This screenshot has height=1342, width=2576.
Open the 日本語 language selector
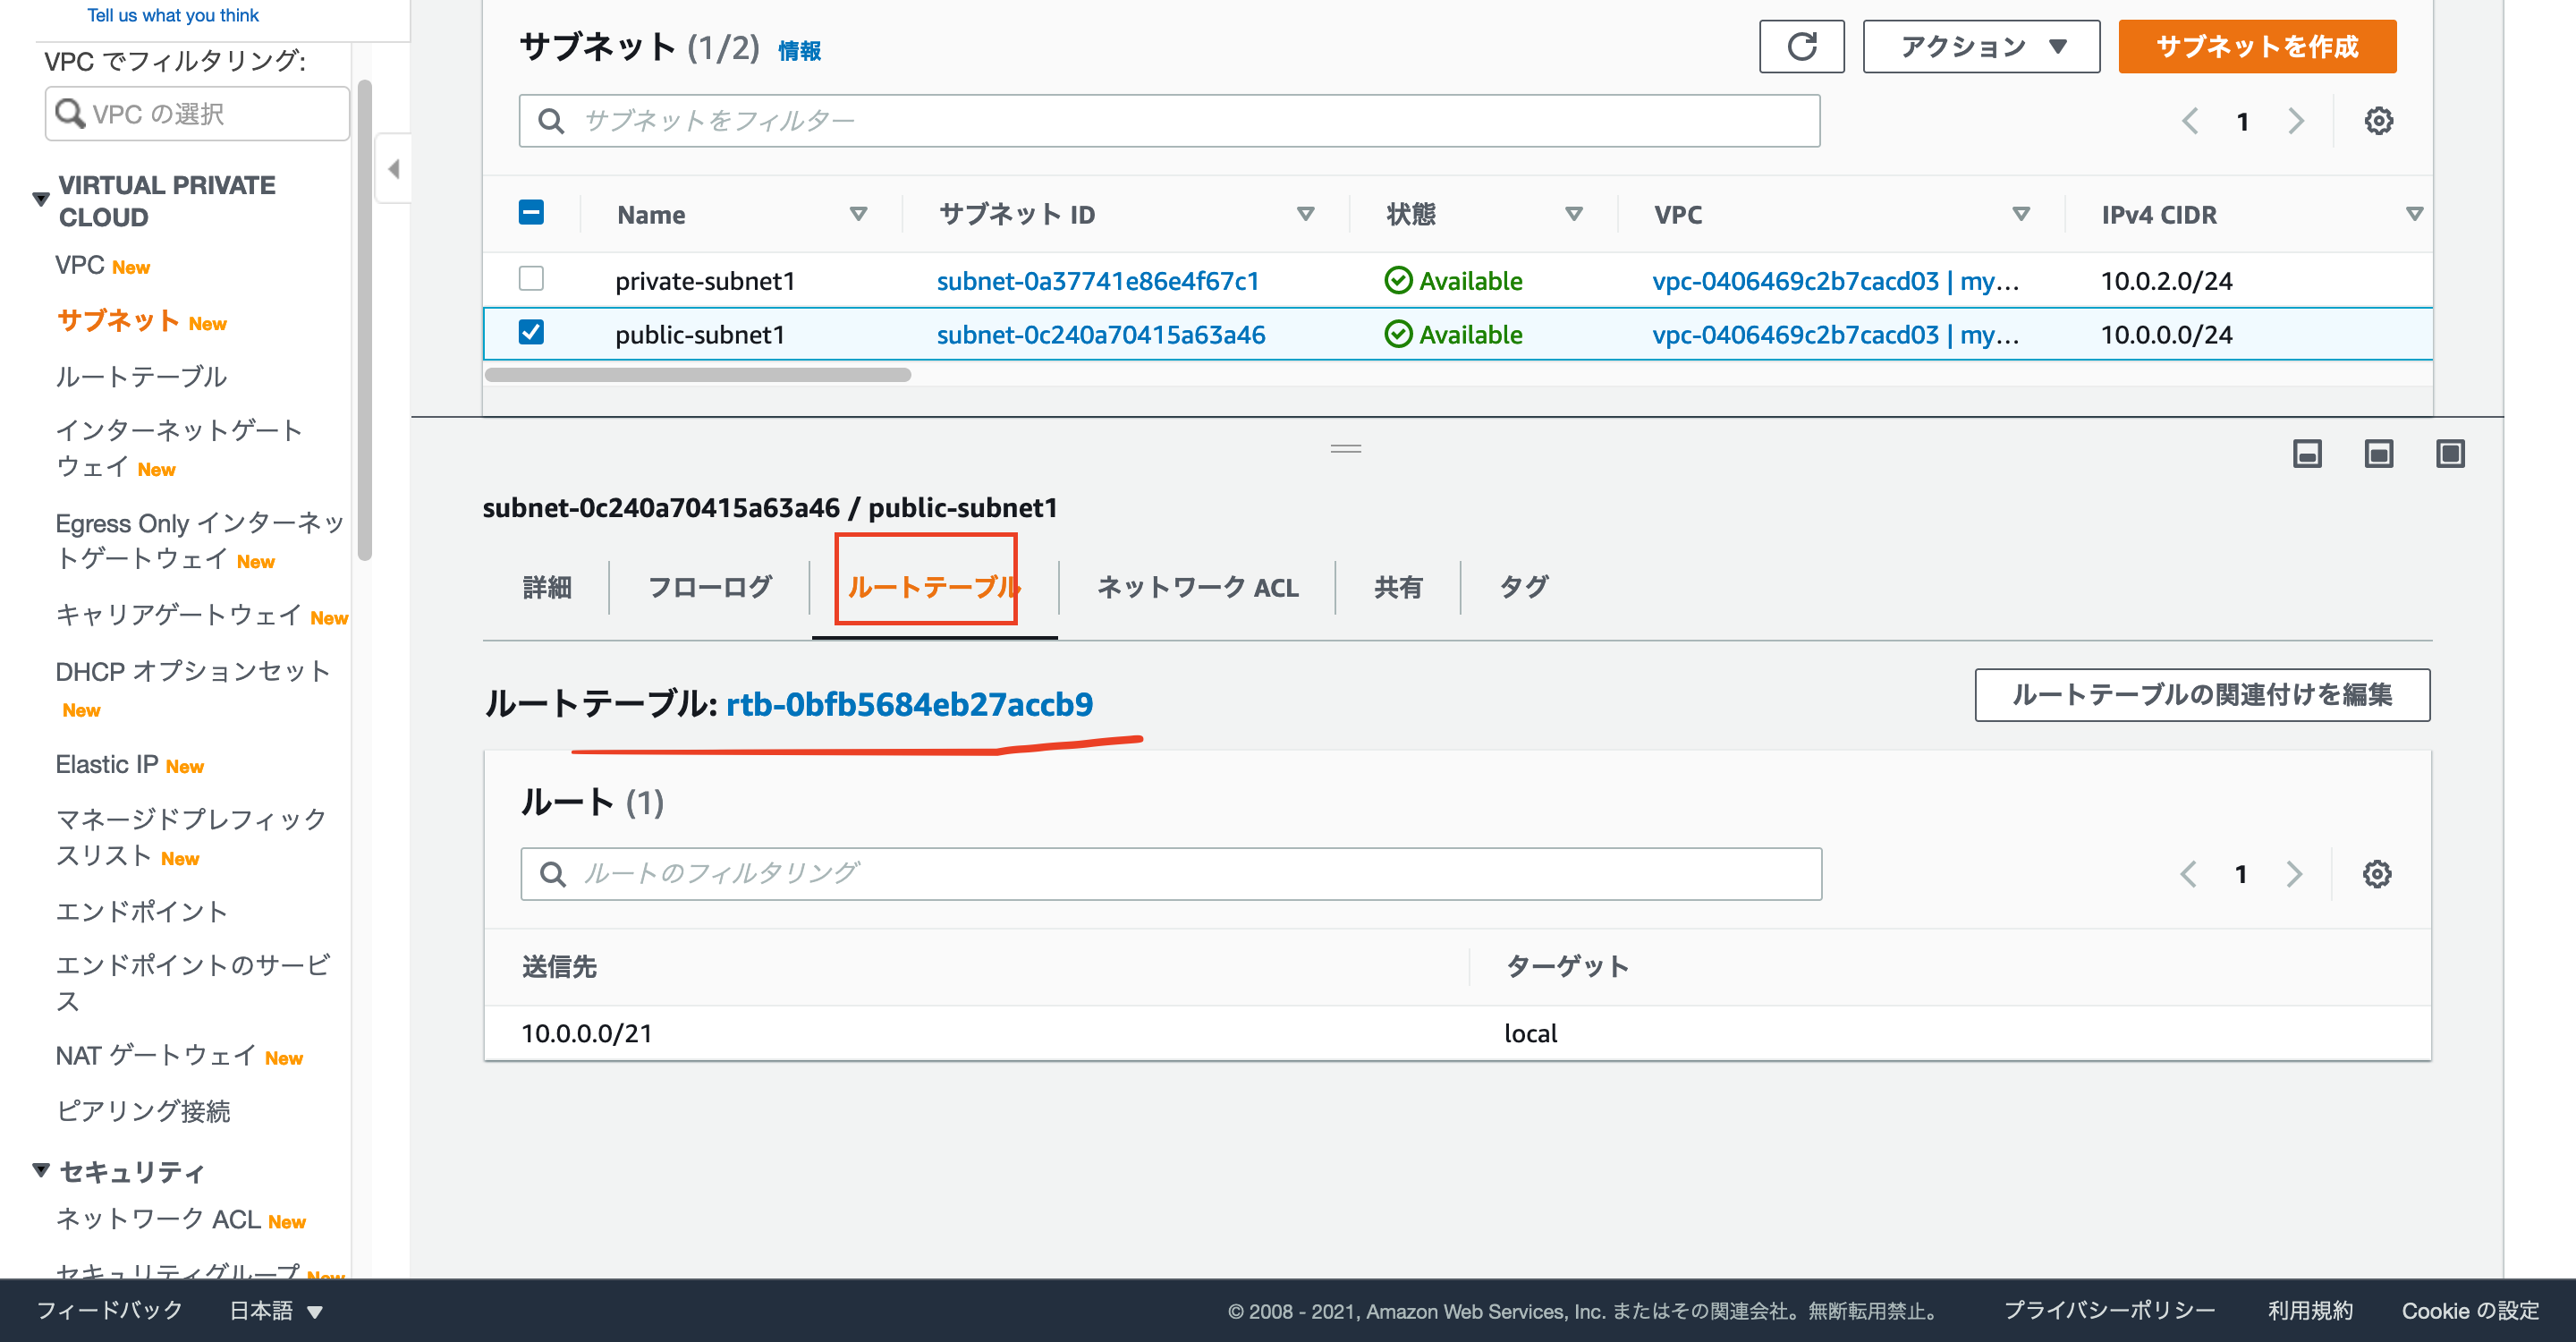click(275, 1310)
